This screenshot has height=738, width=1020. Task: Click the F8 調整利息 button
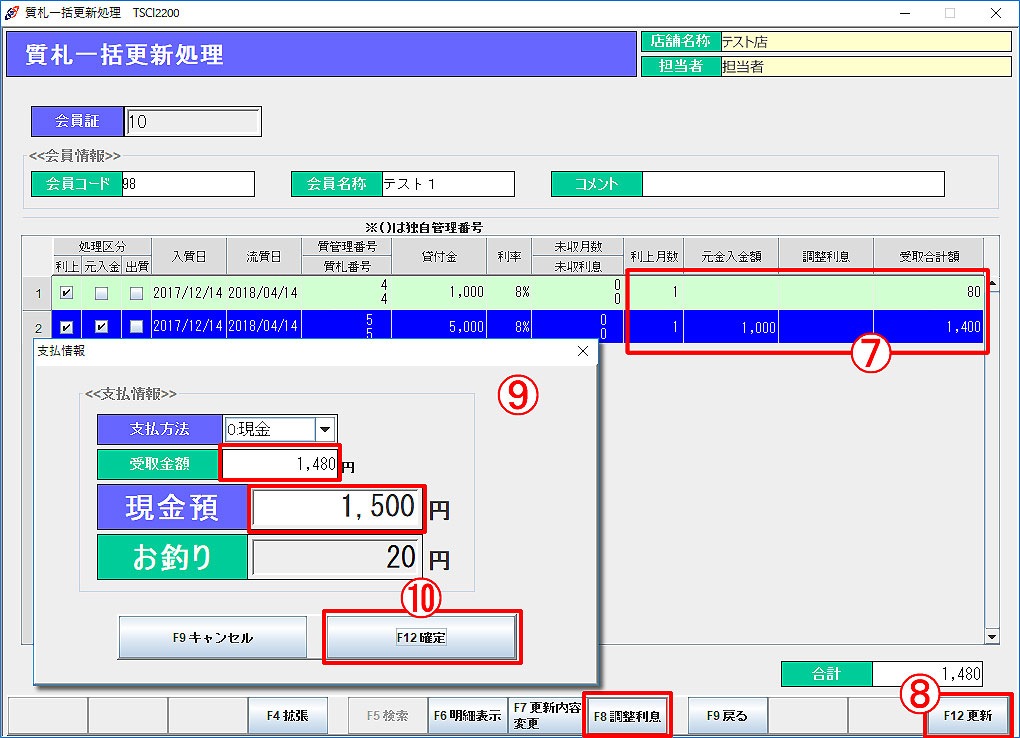(x=626, y=716)
